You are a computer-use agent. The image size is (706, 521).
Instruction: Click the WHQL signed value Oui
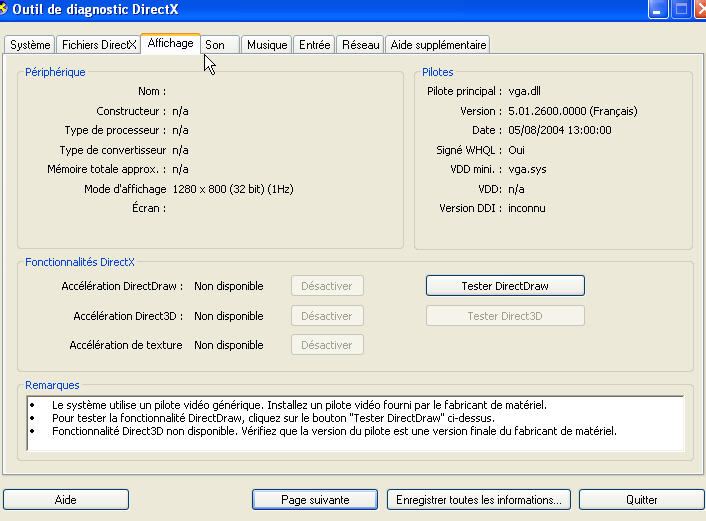(x=516, y=150)
